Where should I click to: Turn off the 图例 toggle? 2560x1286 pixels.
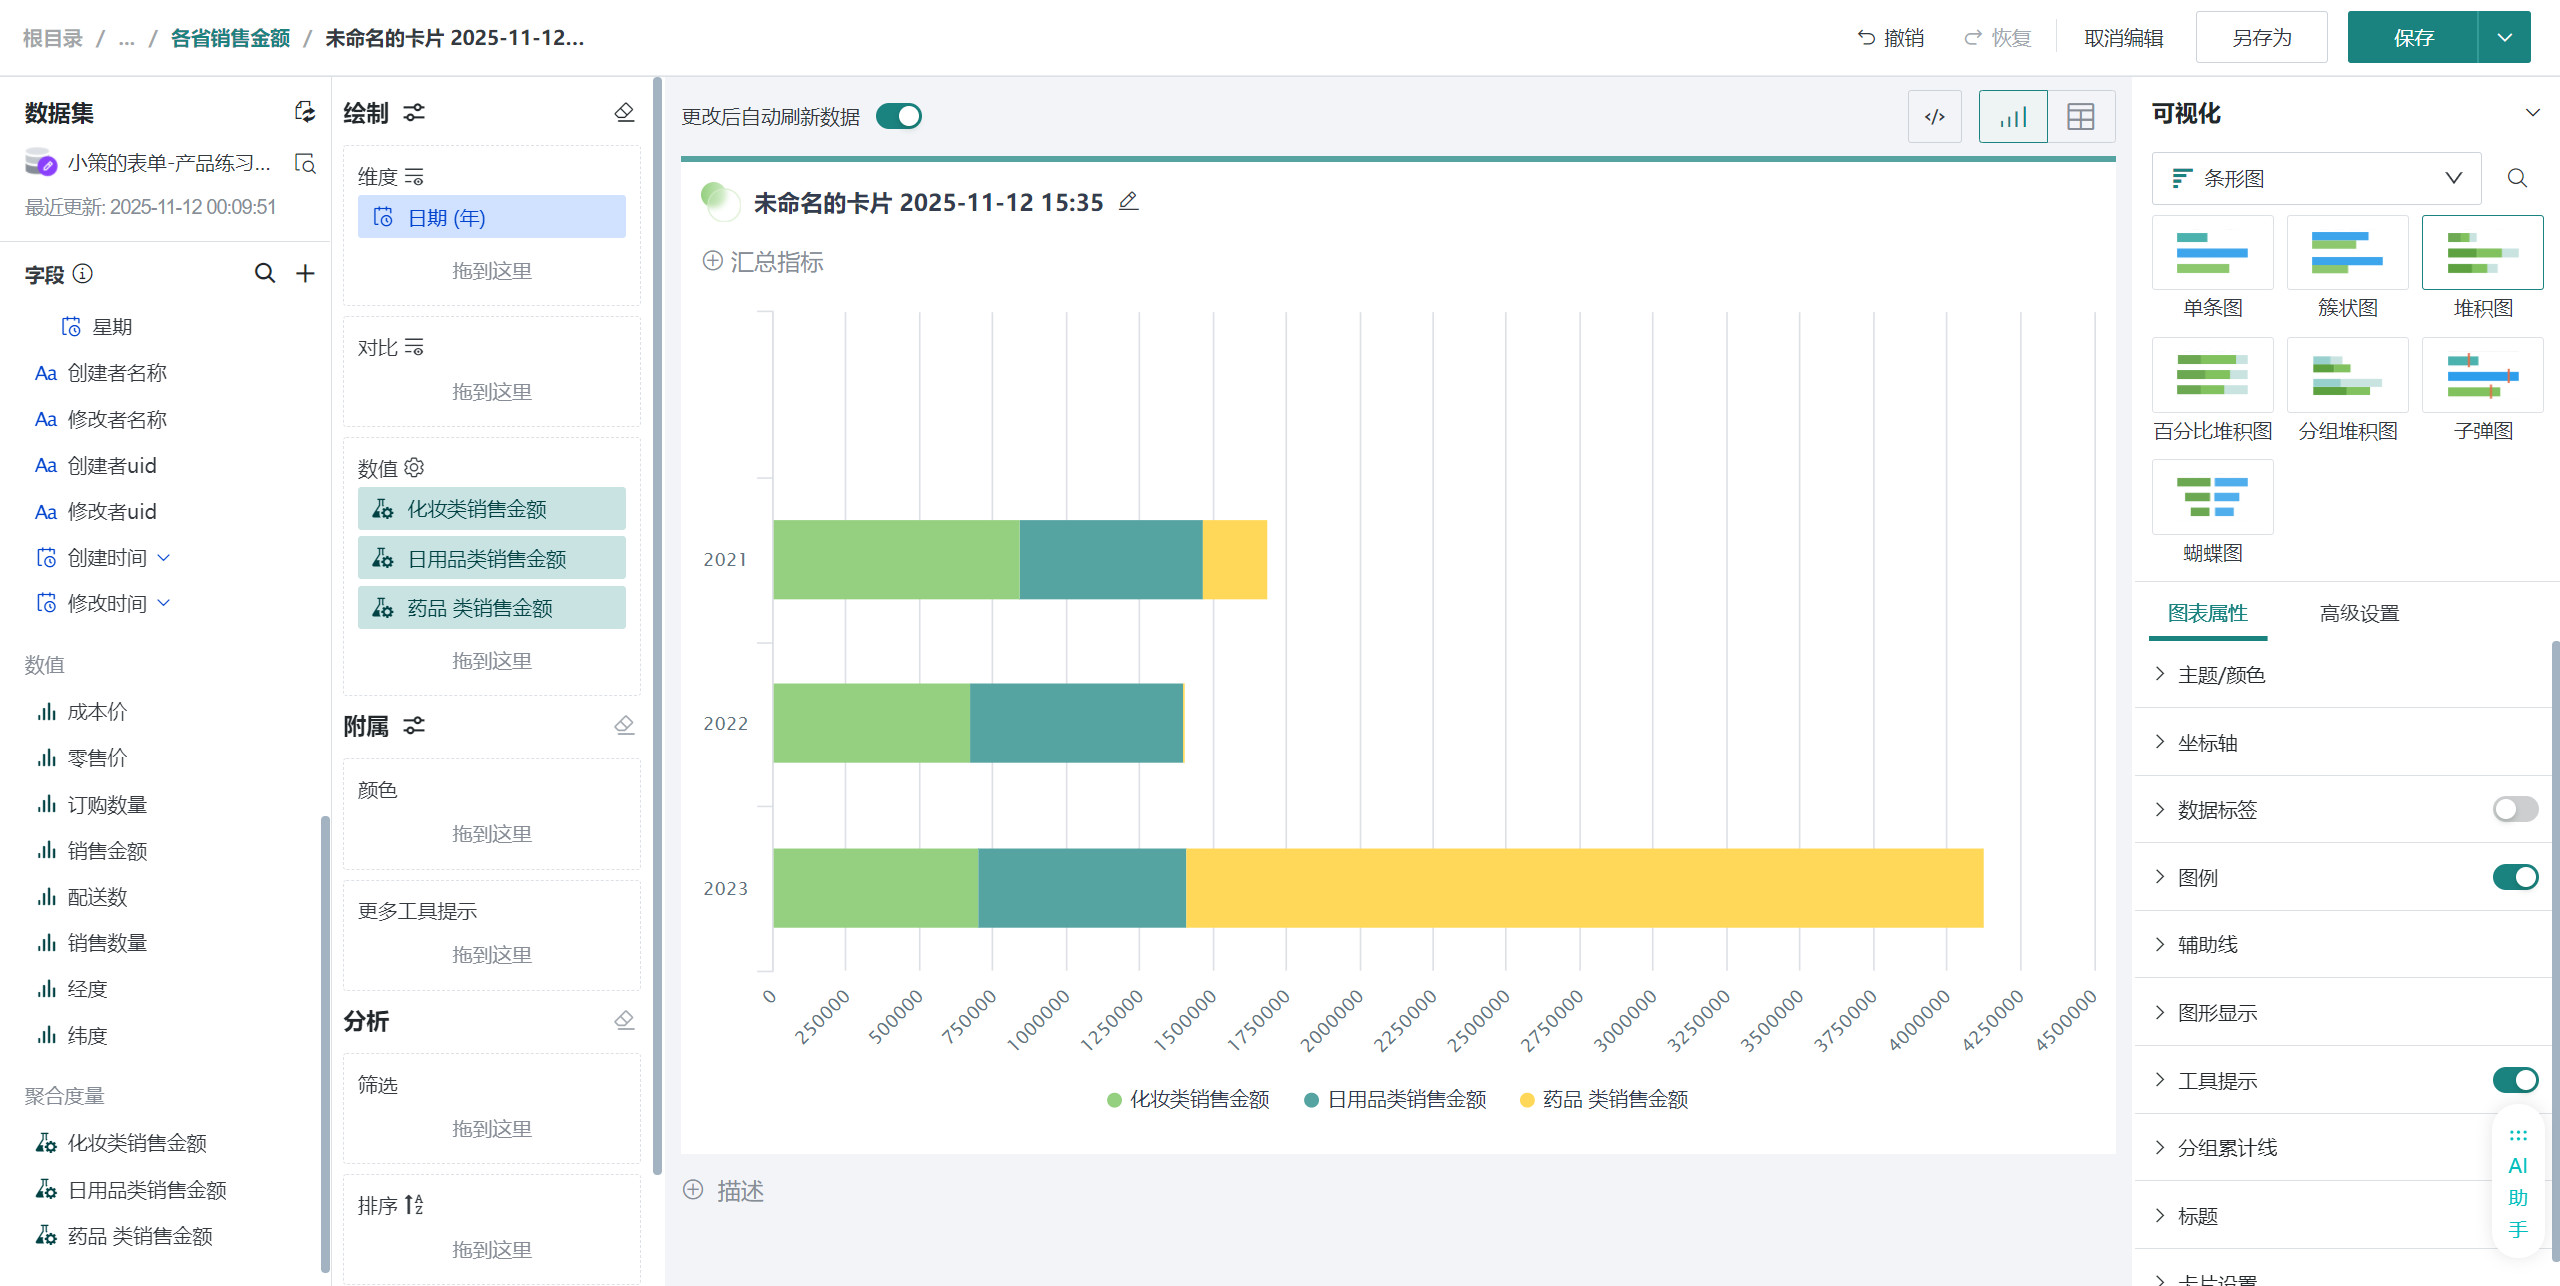(2514, 877)
